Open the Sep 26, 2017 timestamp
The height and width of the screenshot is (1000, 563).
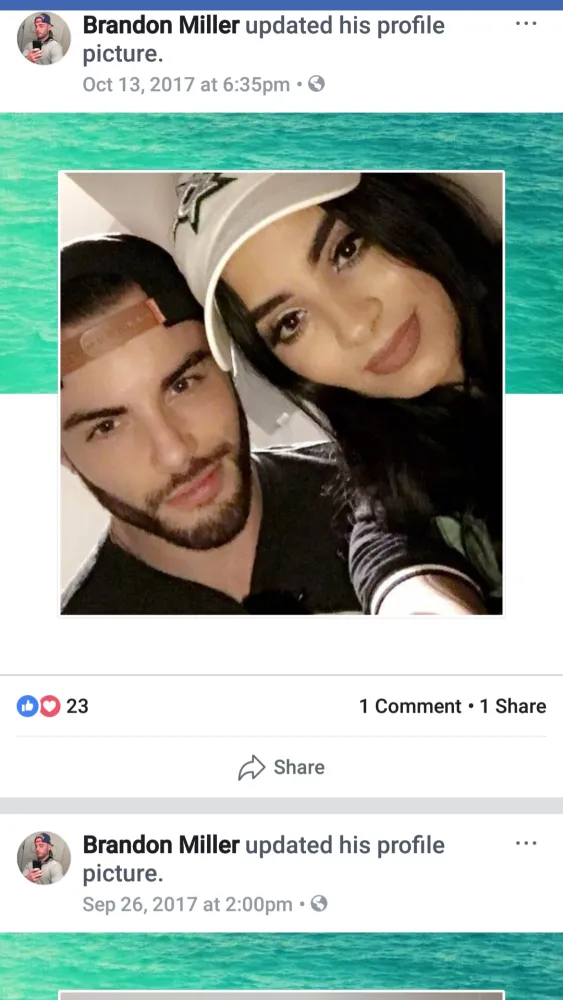187,904
